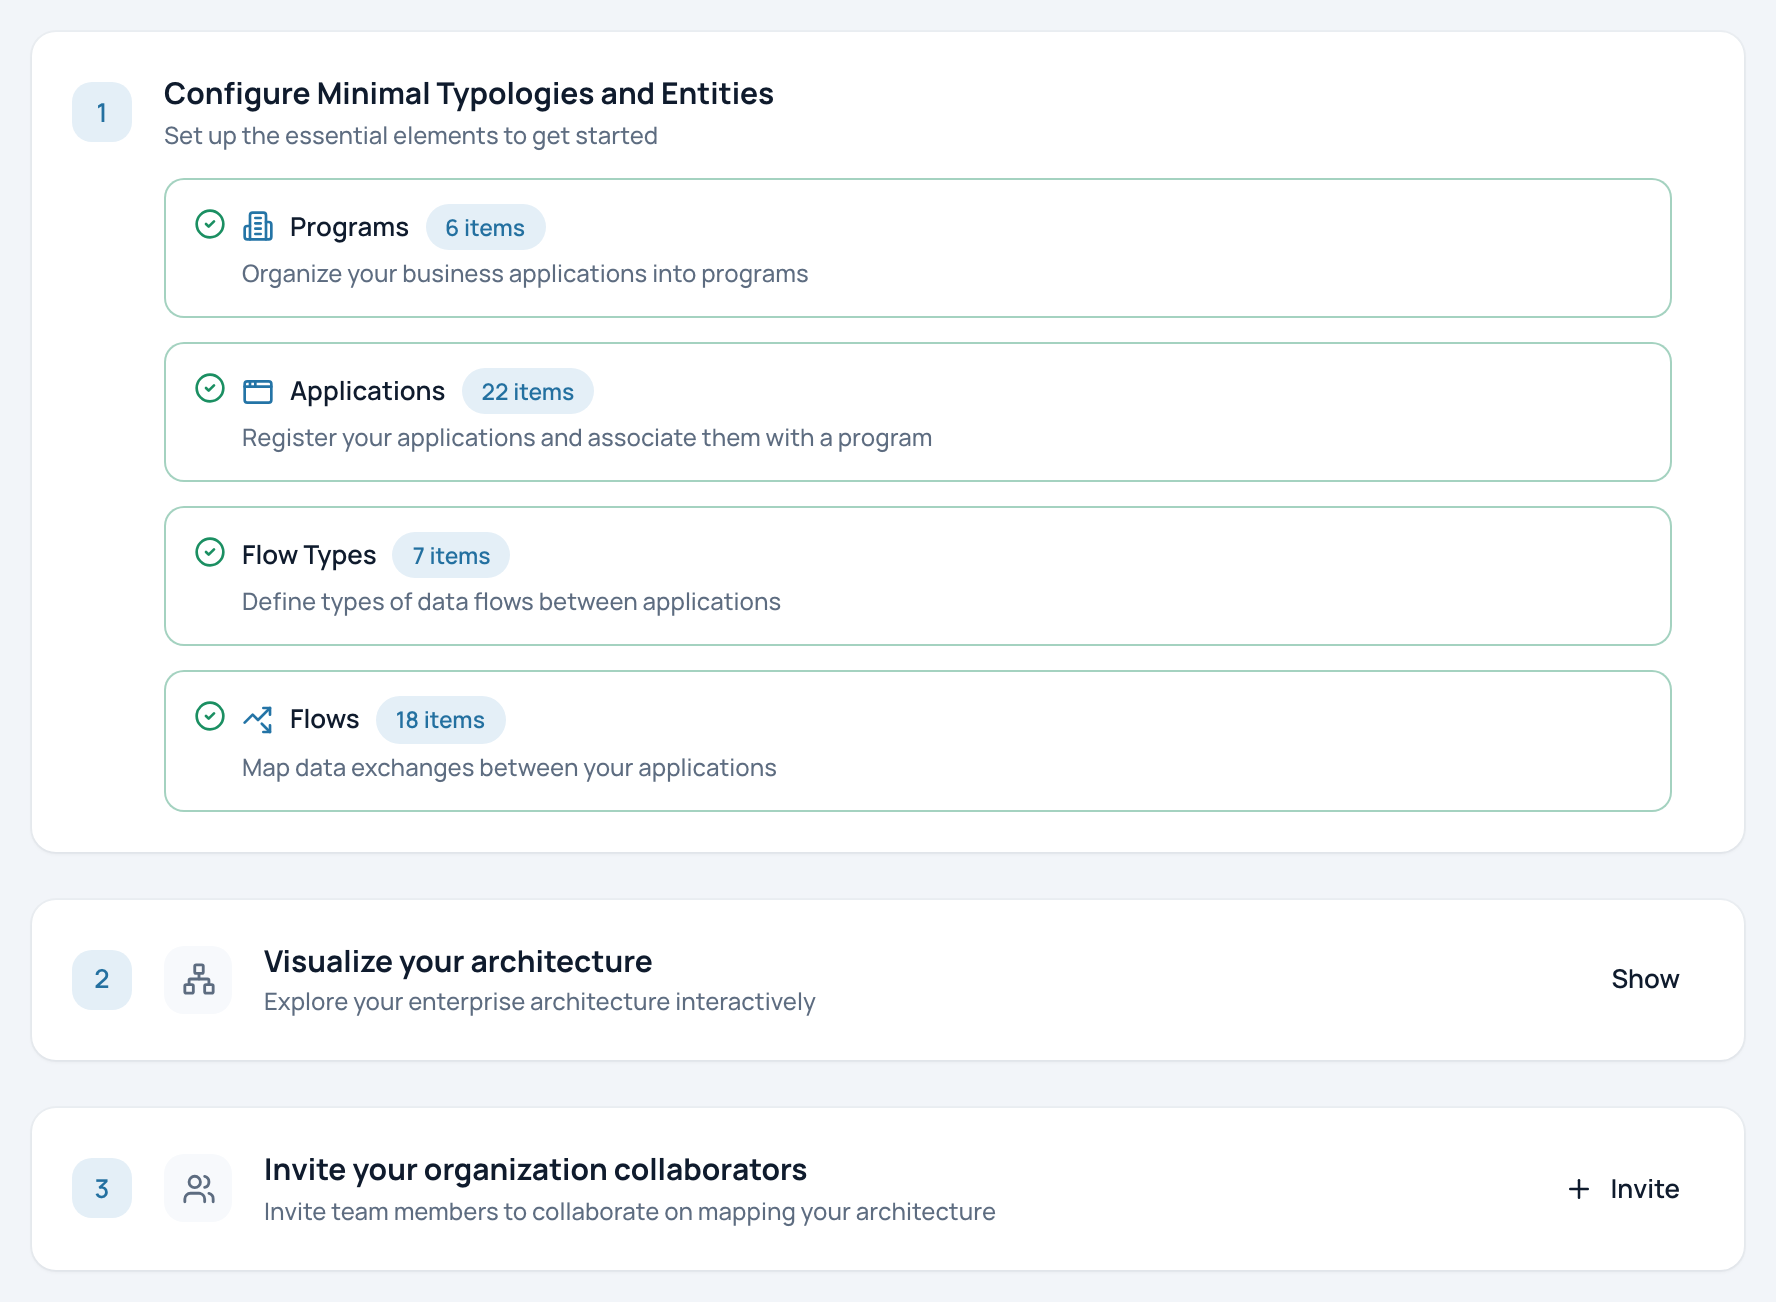Click the Programs completed checkmark
The image size is (1776, 1302).
point(210,224)
